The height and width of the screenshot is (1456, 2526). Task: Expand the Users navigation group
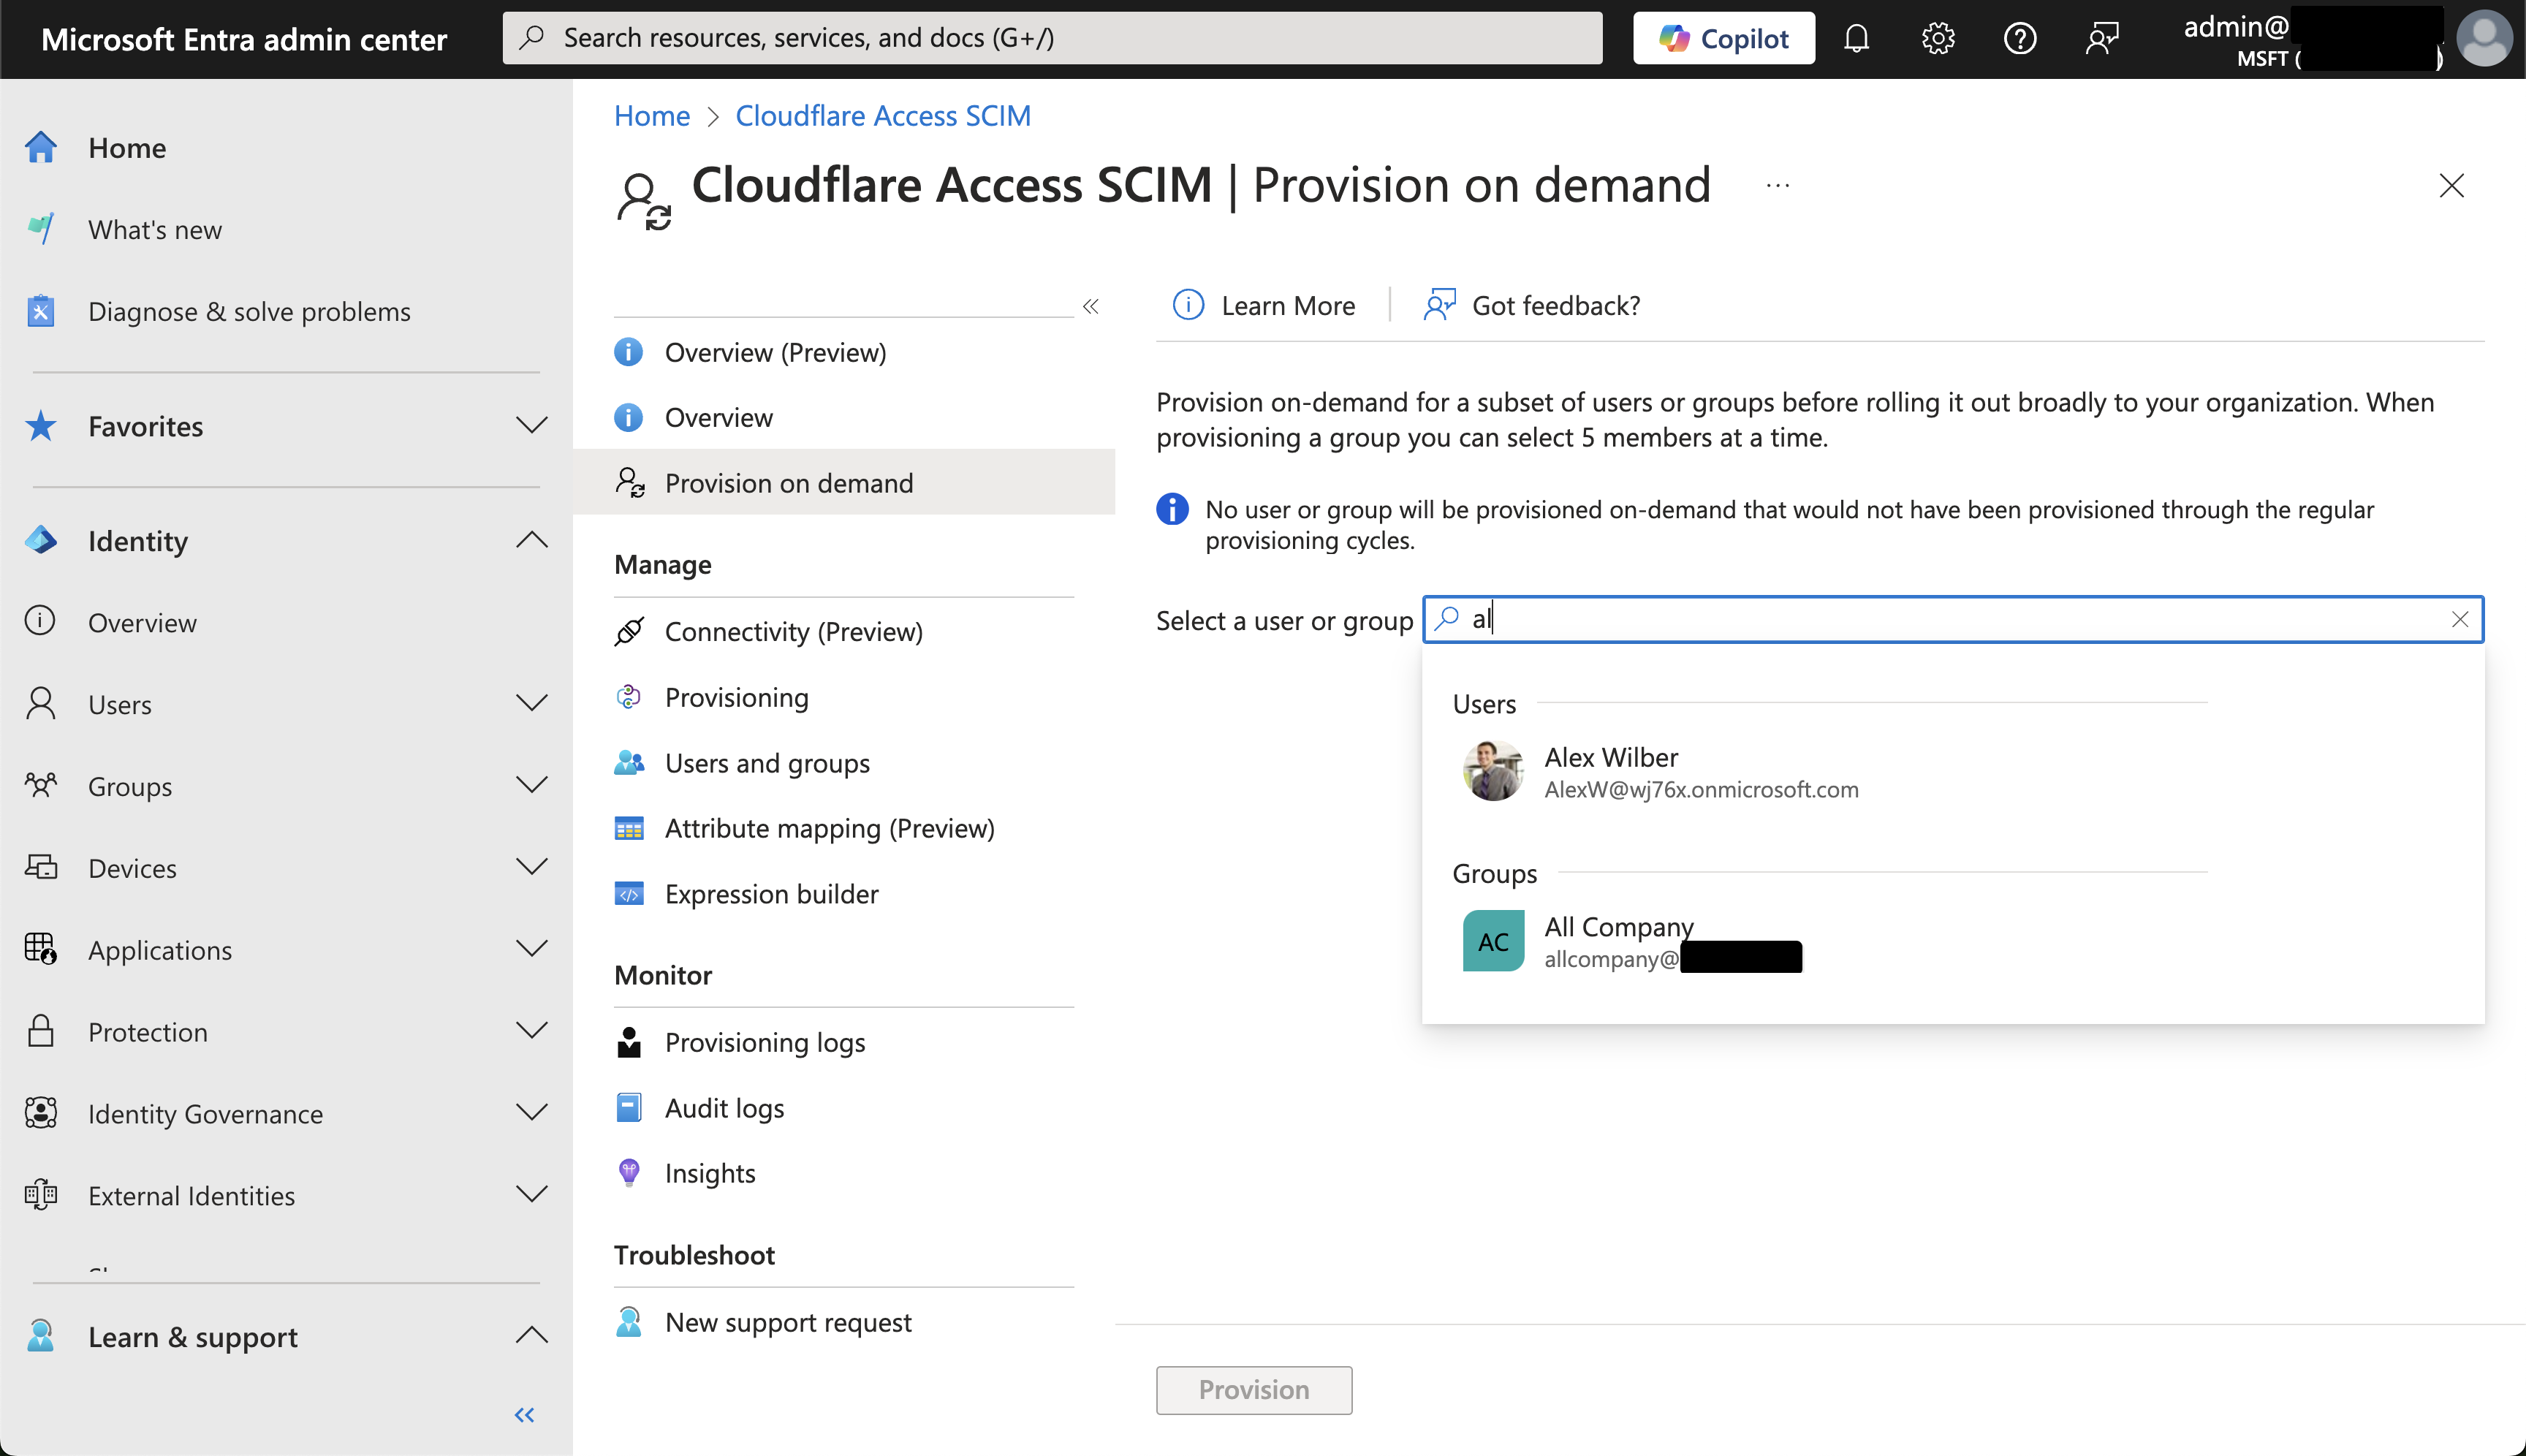pos(531,704)
